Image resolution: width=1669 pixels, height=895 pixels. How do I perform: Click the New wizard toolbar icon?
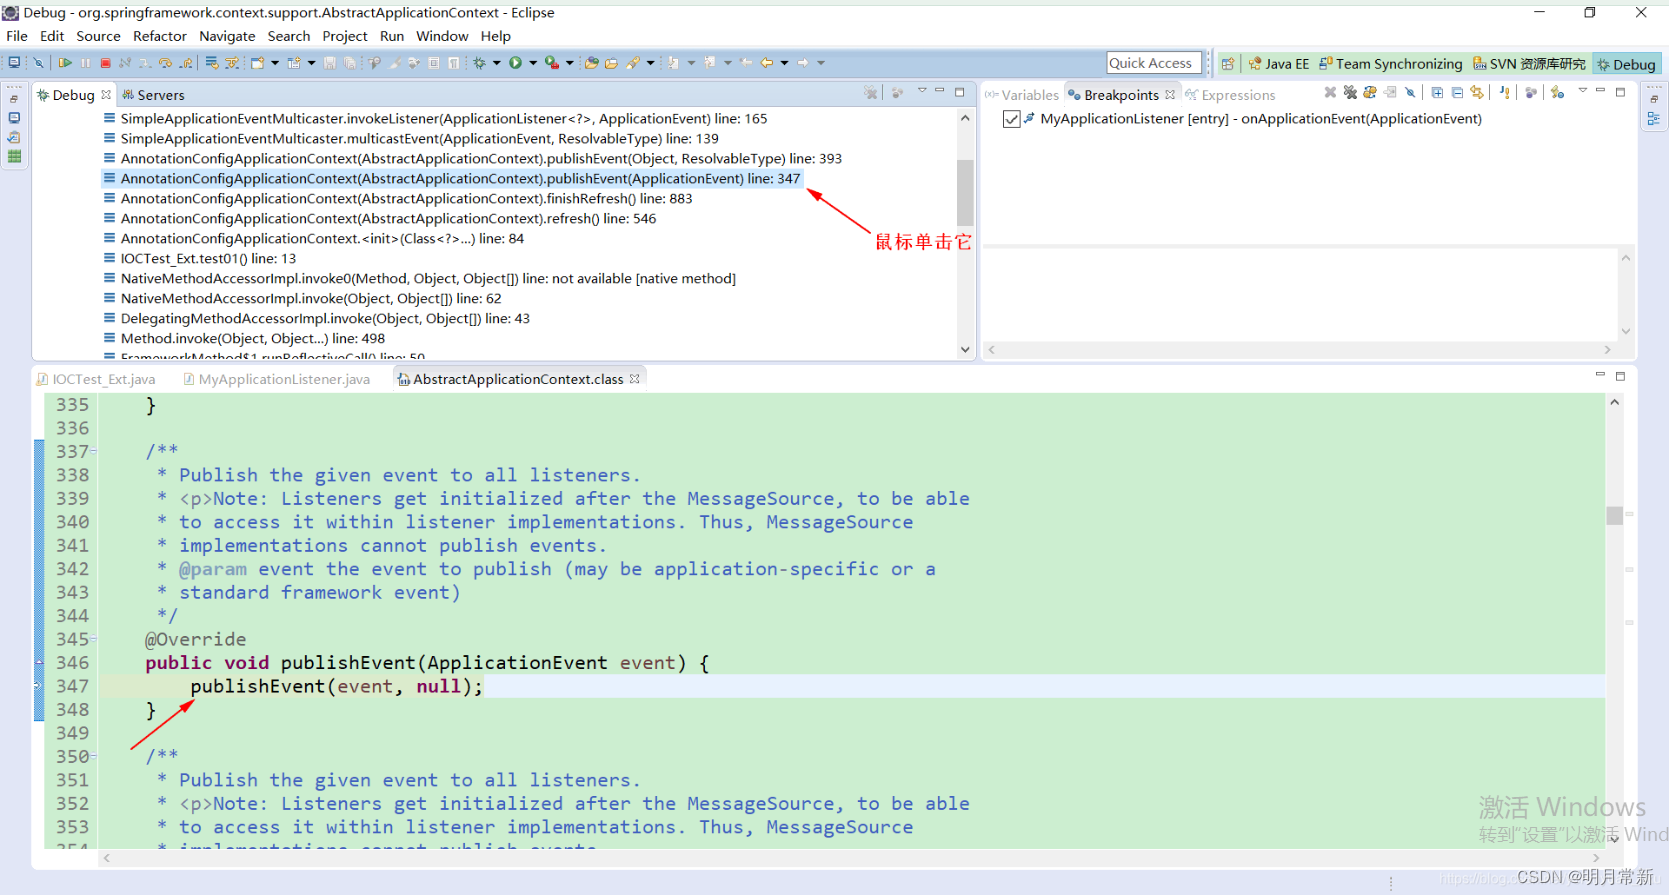coord(258,63)
